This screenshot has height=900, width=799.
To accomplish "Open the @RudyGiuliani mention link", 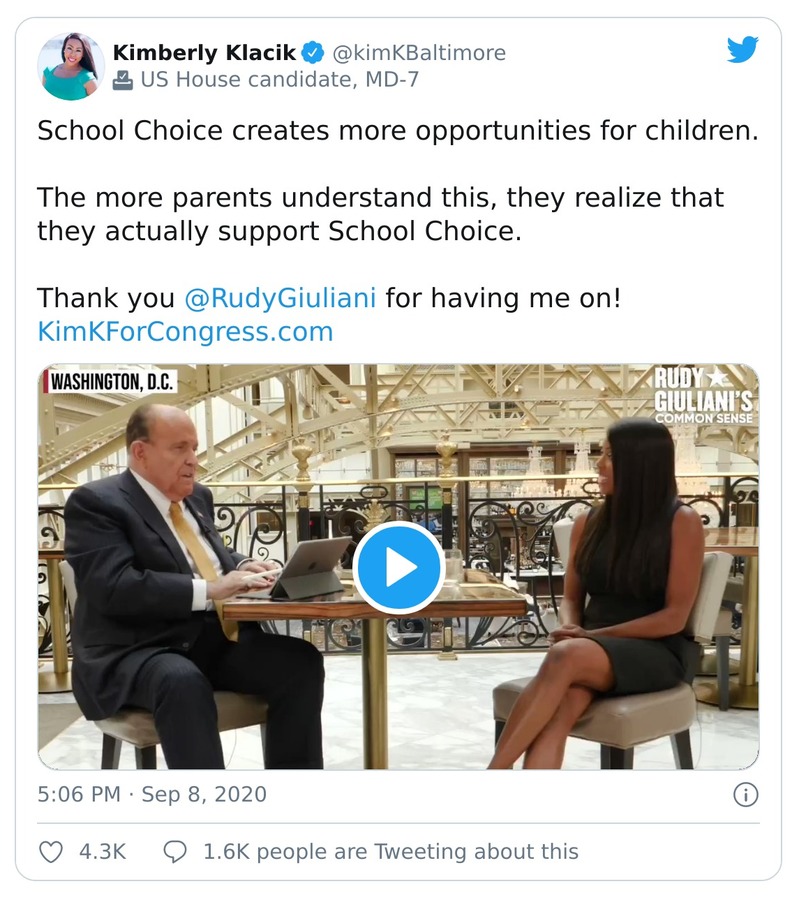I will click(281, 298).
